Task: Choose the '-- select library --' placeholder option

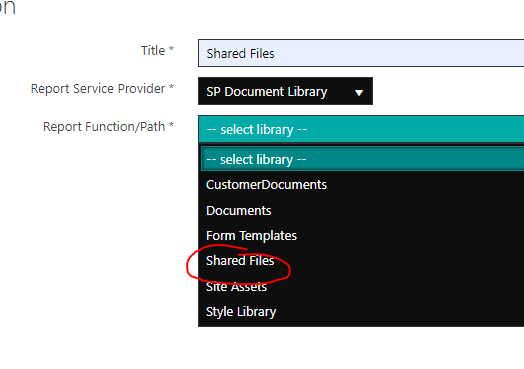Action: (362, 159)
